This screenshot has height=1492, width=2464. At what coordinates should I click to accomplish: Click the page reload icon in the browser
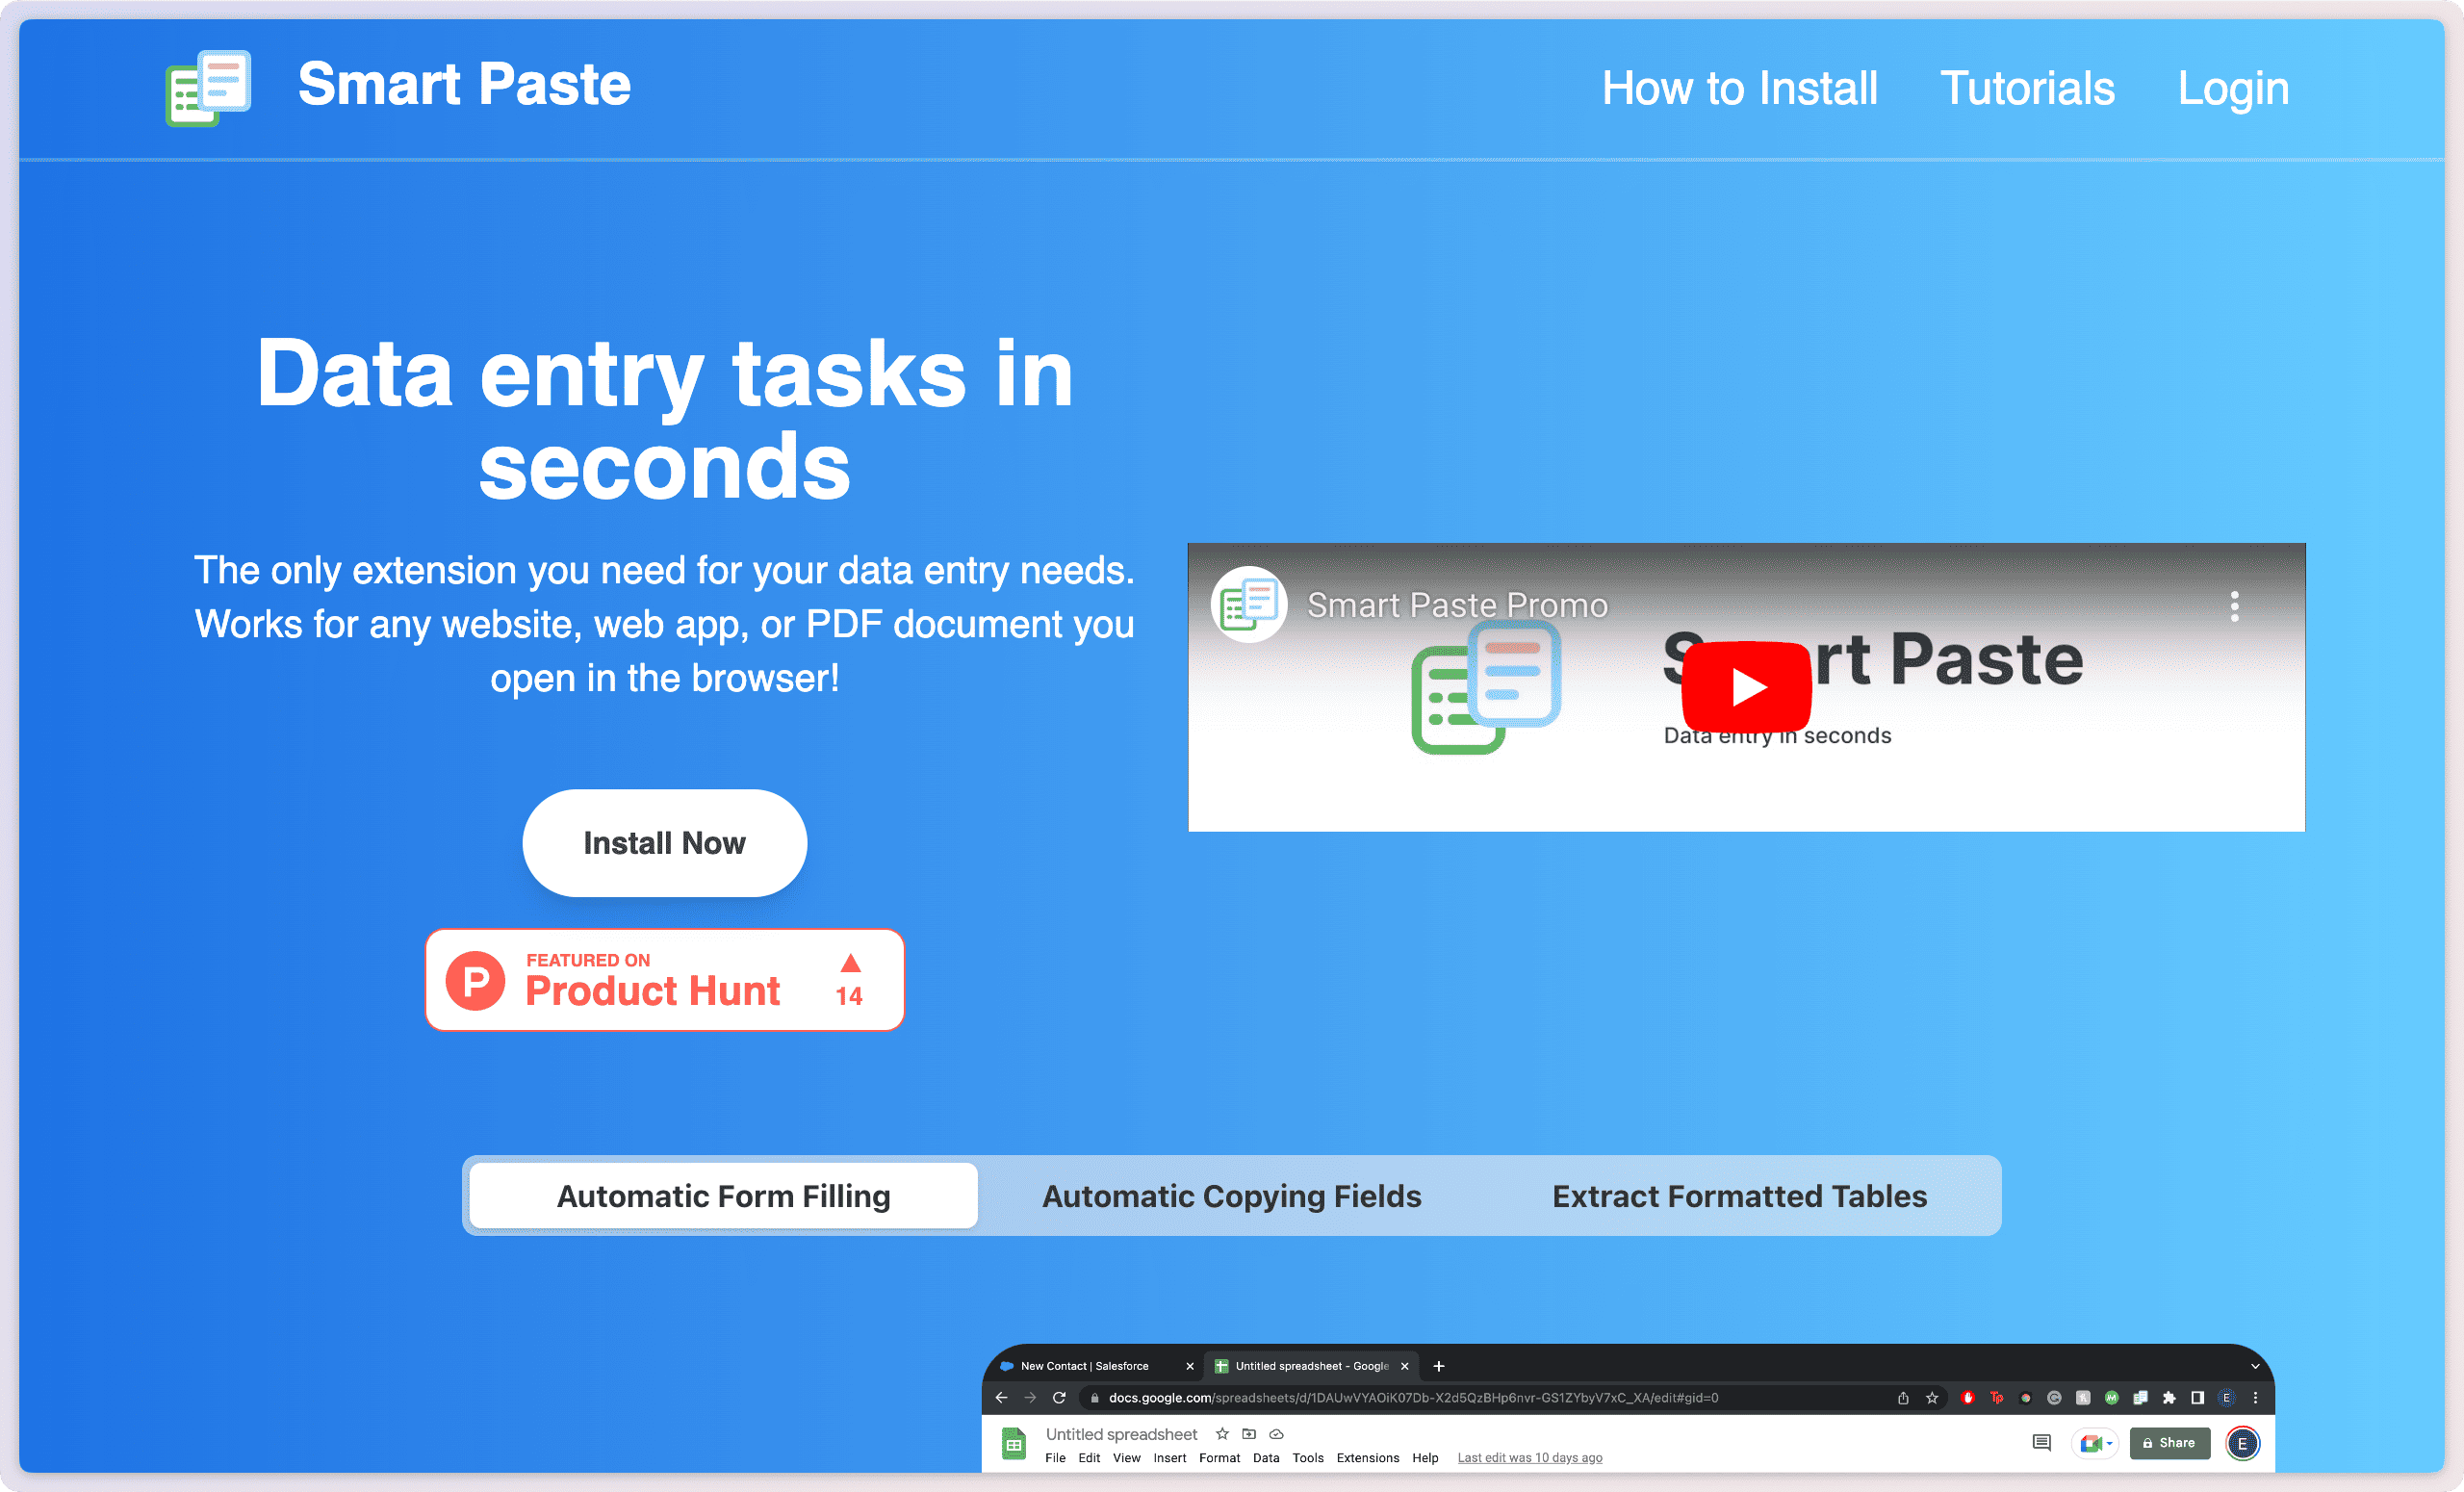tap(1058, 1398)
